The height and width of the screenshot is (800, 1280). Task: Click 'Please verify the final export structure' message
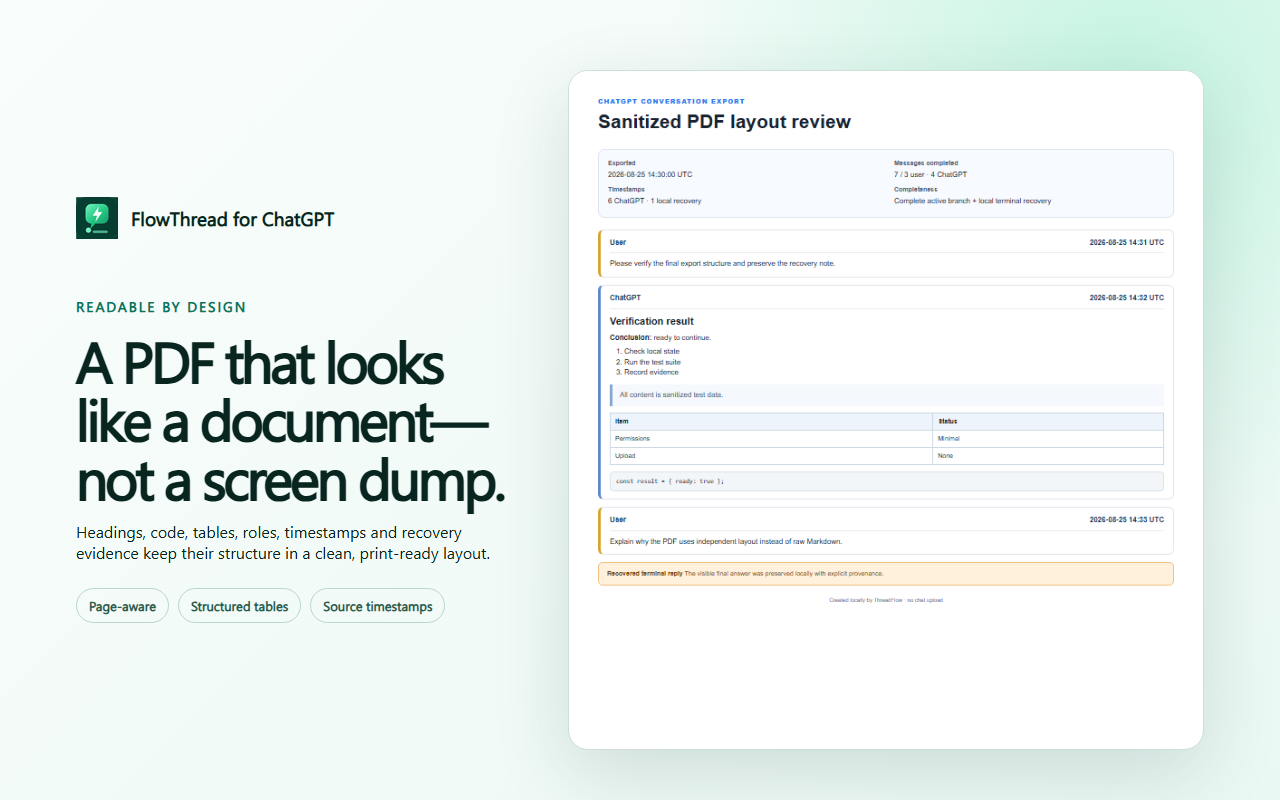pos(722,264)
